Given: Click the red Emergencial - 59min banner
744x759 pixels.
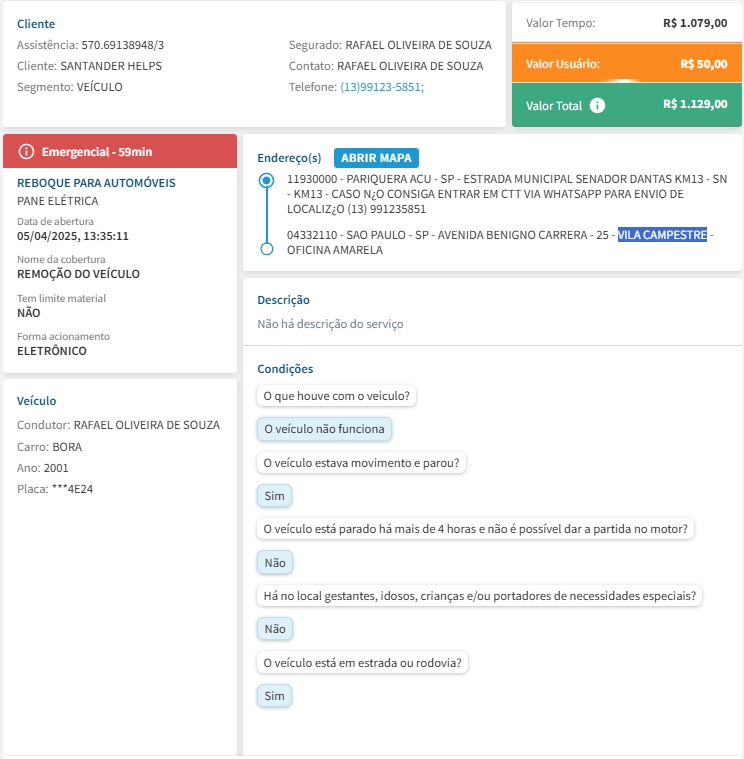Looking at the screenshot, I should (x=120, y=151).
